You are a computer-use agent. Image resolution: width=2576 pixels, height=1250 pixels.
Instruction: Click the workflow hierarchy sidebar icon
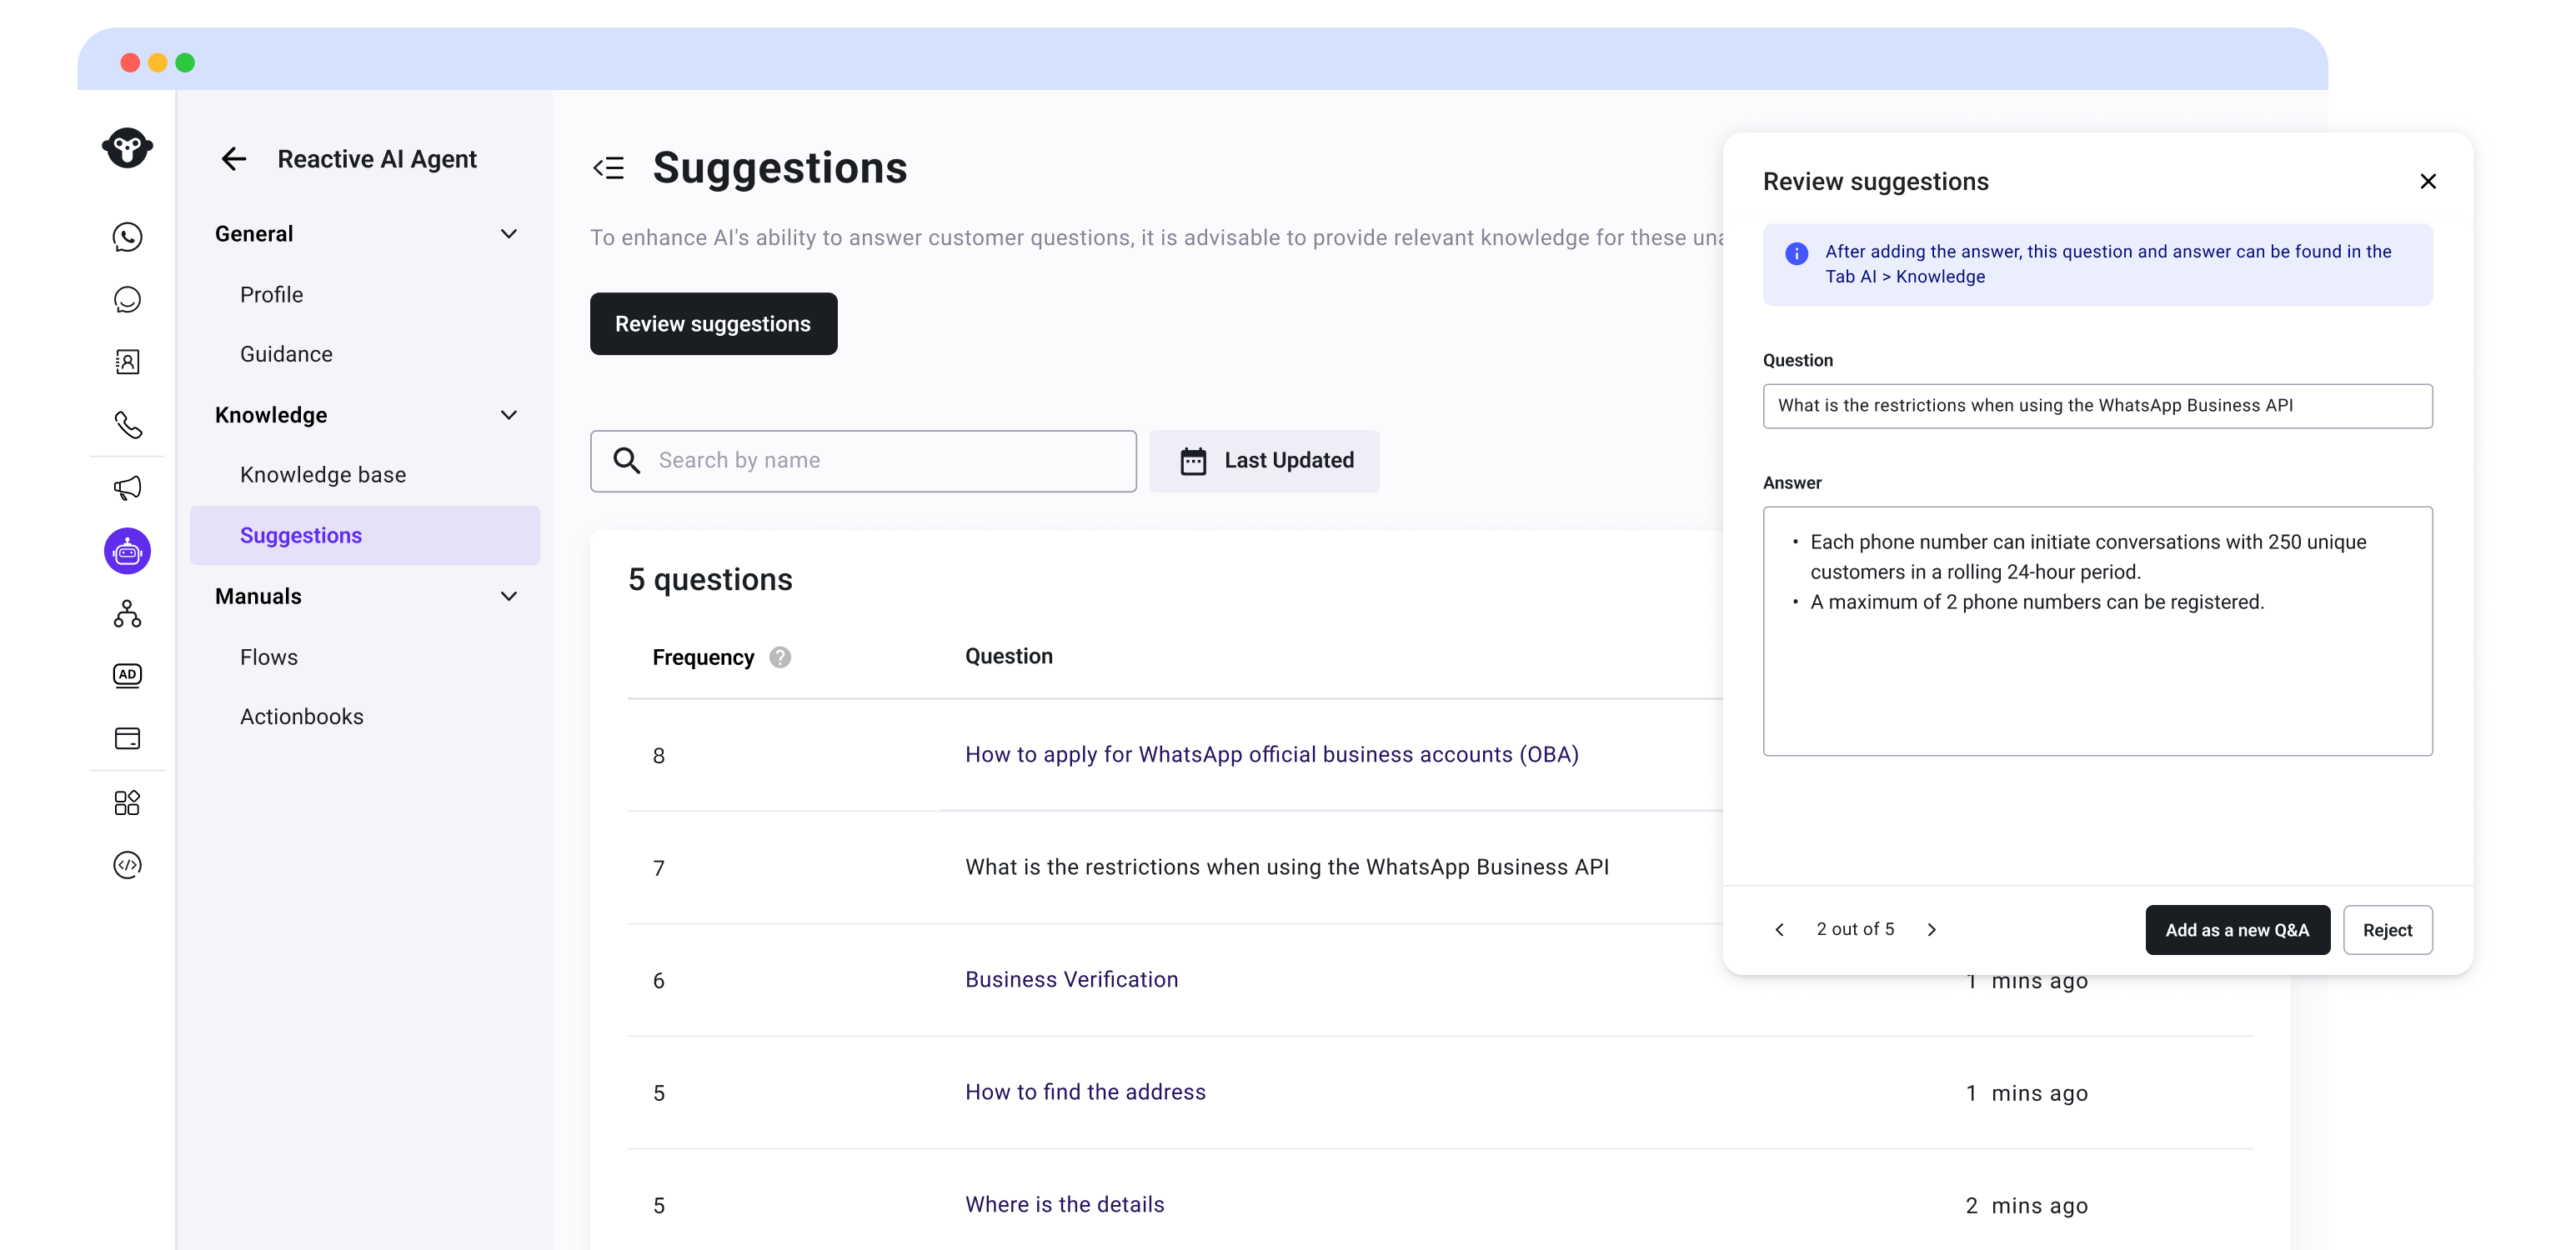(127, 613)
